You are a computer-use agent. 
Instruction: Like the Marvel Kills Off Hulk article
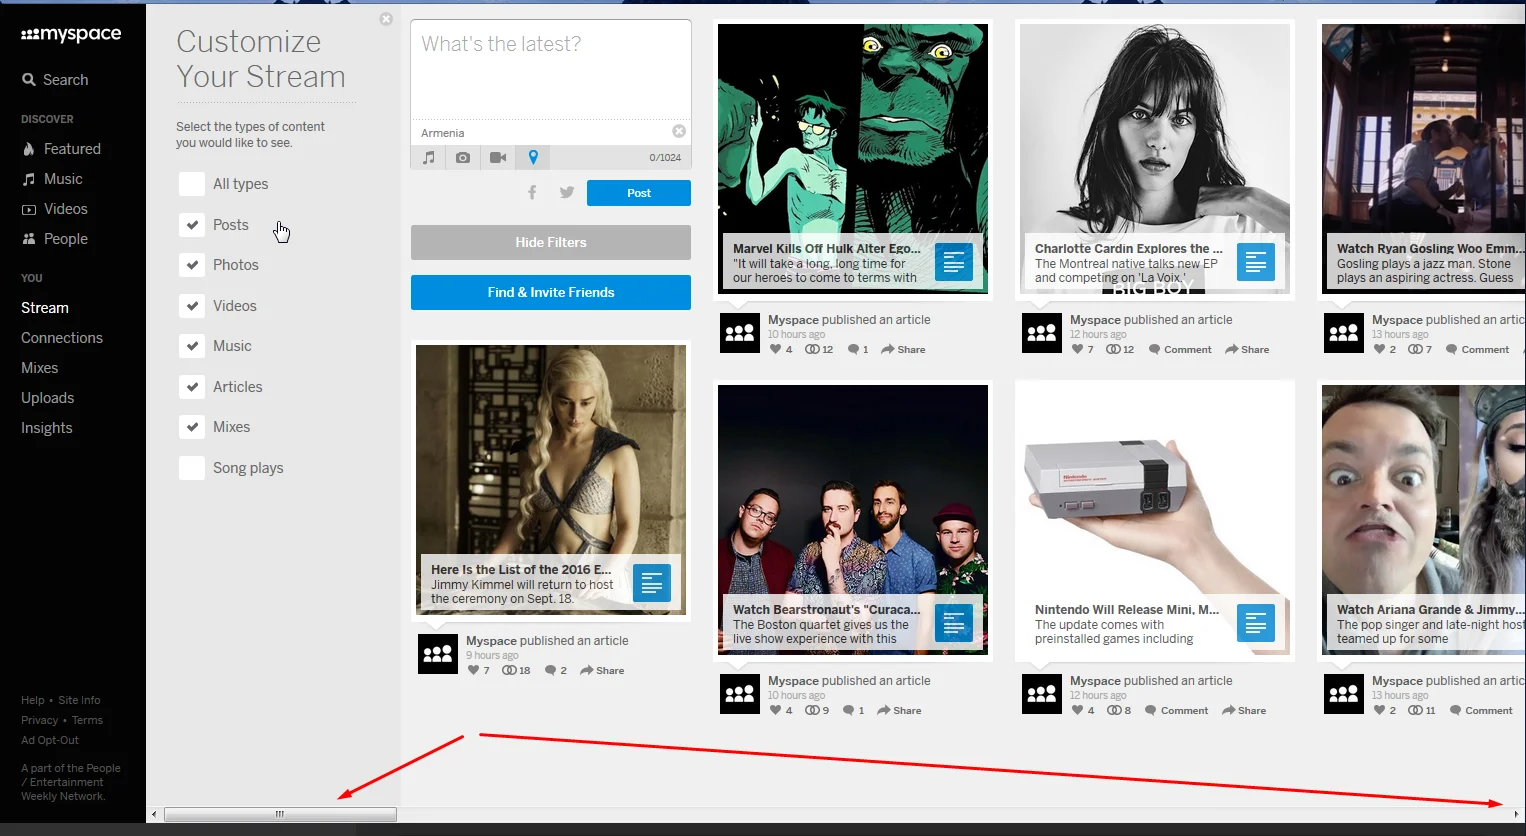pyautogui.click(x=775, y=349)
